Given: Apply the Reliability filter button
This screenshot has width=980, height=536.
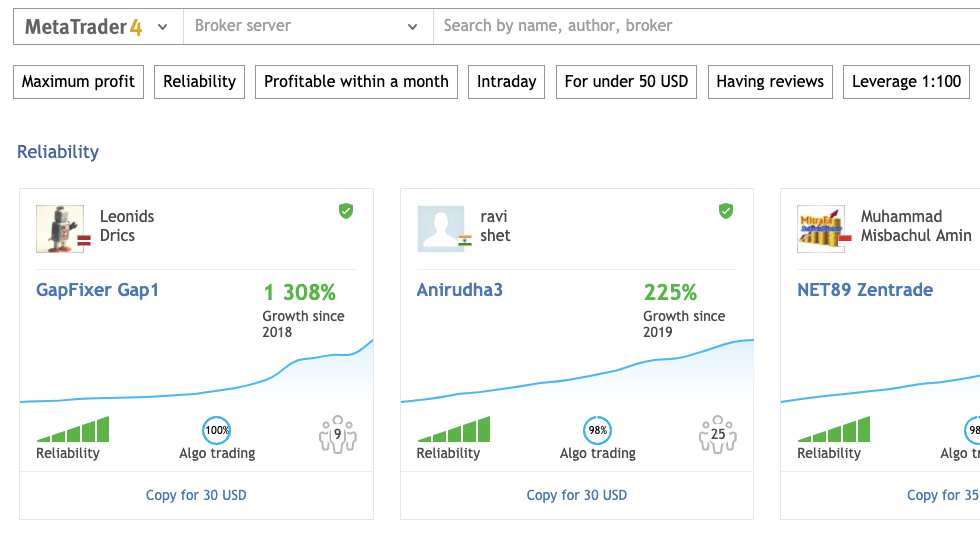Looking at the screenshot, I should point(199,82).
